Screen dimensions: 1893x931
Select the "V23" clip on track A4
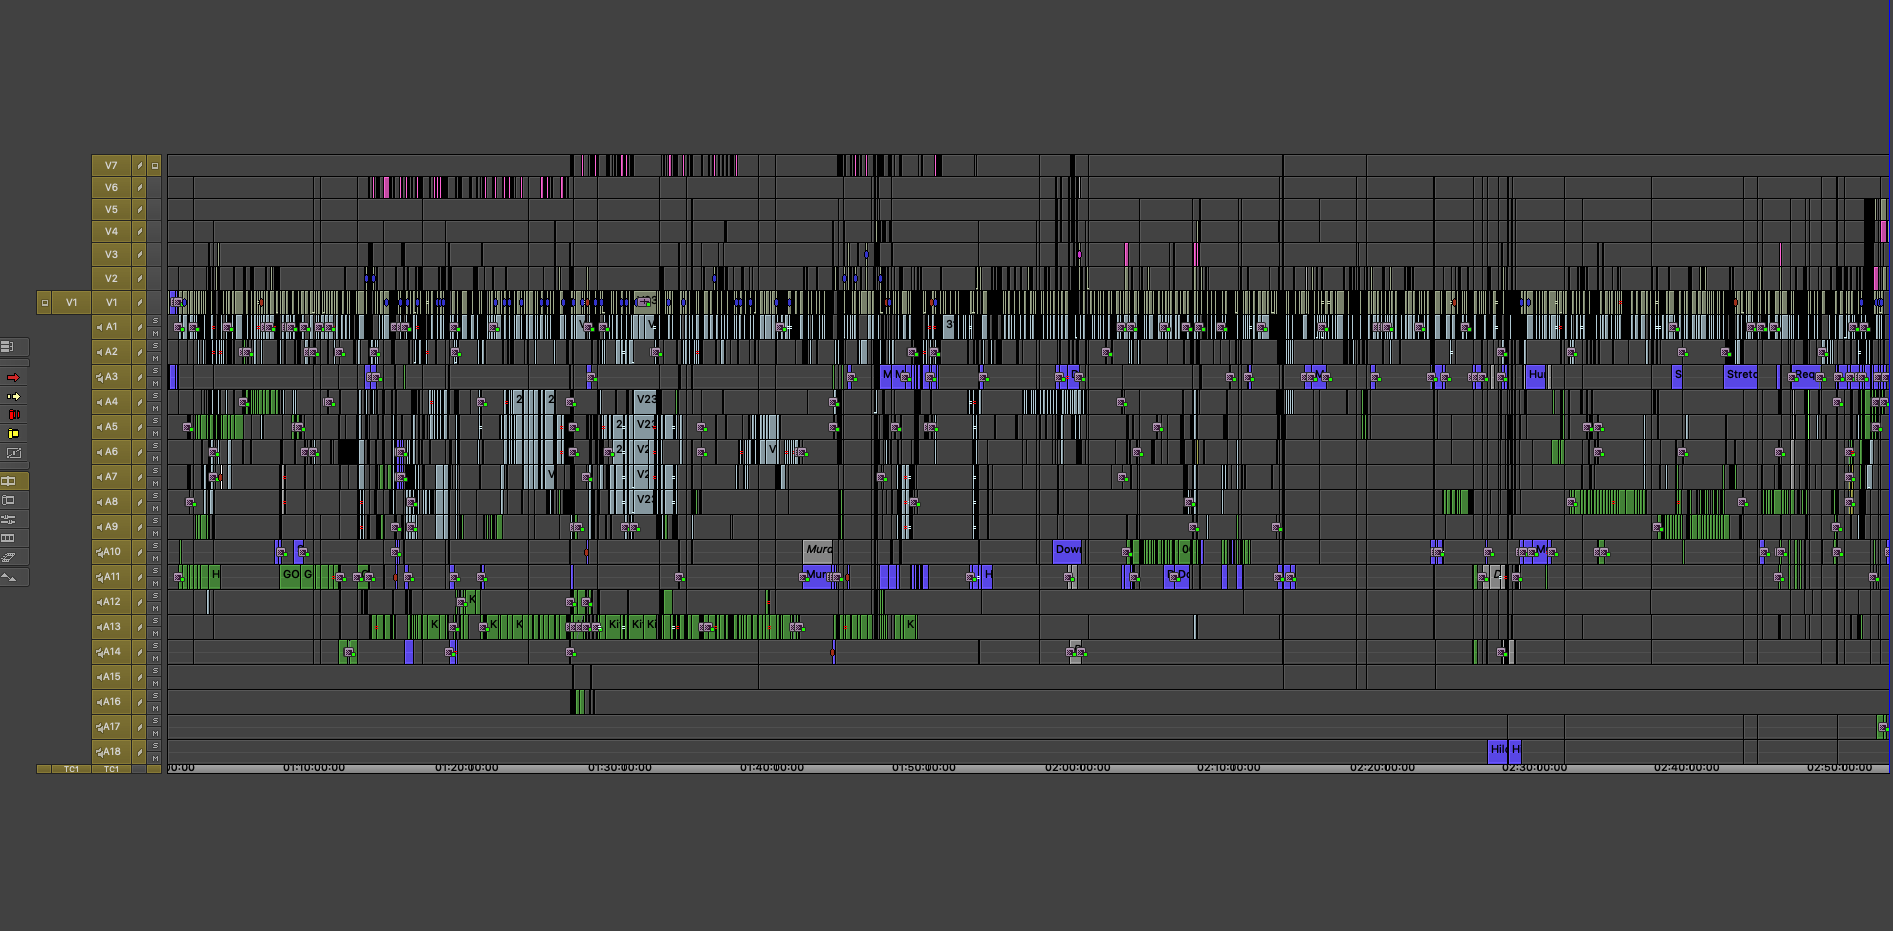pyautogui.click(x=646, y=402)
